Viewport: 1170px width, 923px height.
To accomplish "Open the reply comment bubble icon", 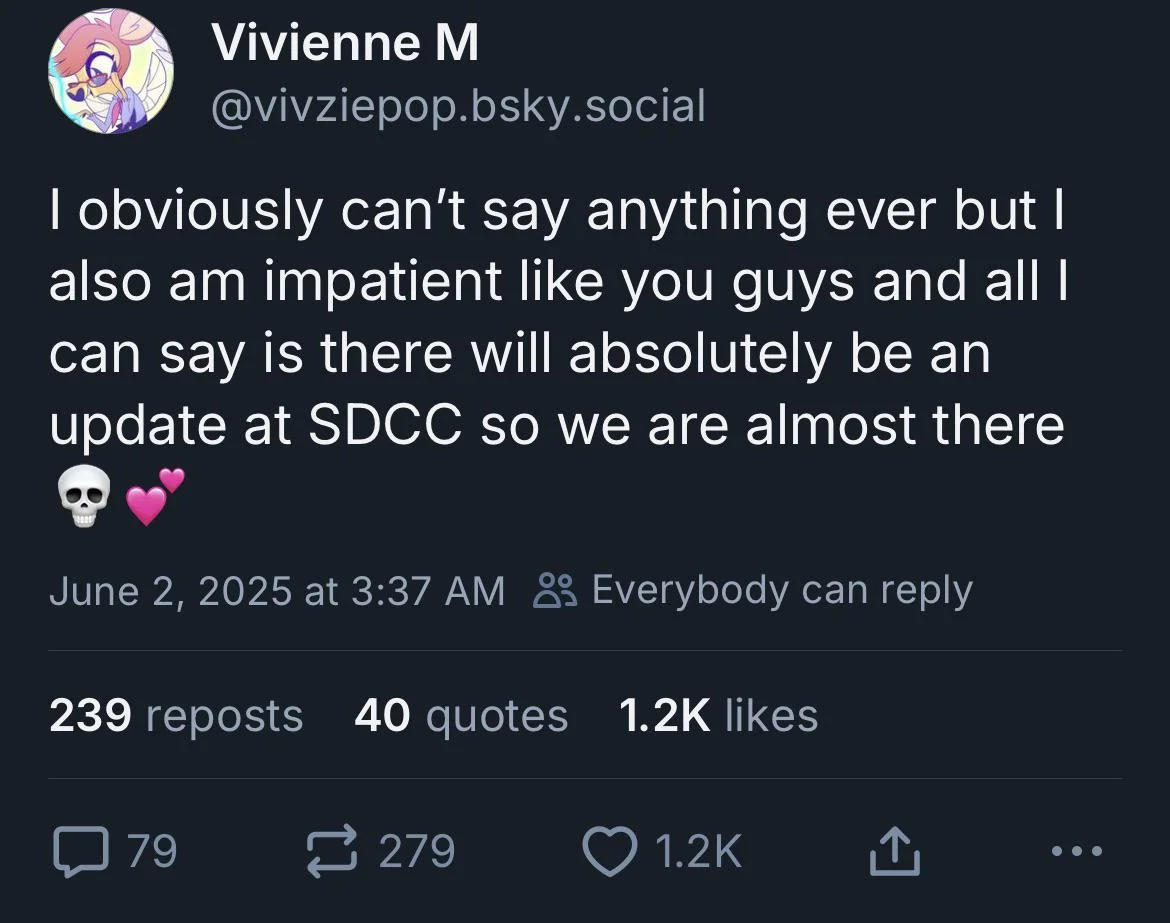I will coord(79,851).
